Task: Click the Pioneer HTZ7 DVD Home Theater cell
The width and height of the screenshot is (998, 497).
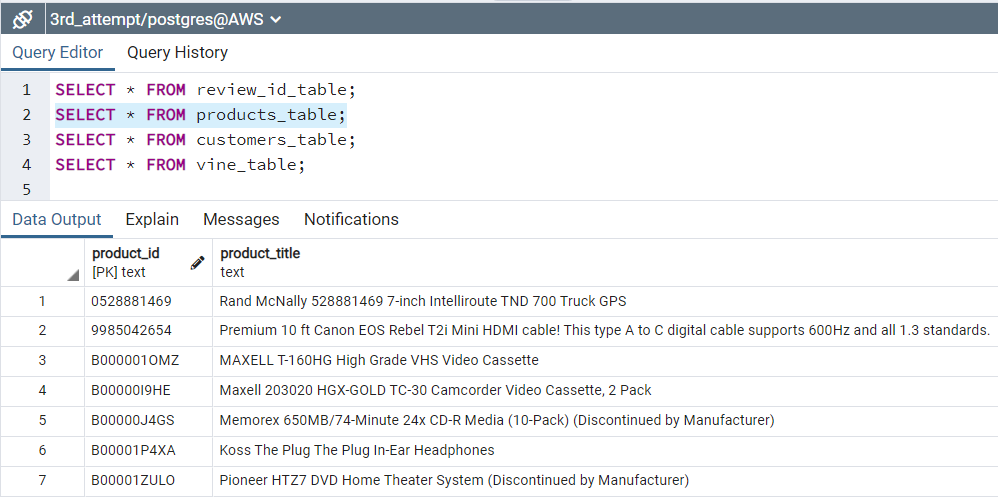Action: pos(605,480)
